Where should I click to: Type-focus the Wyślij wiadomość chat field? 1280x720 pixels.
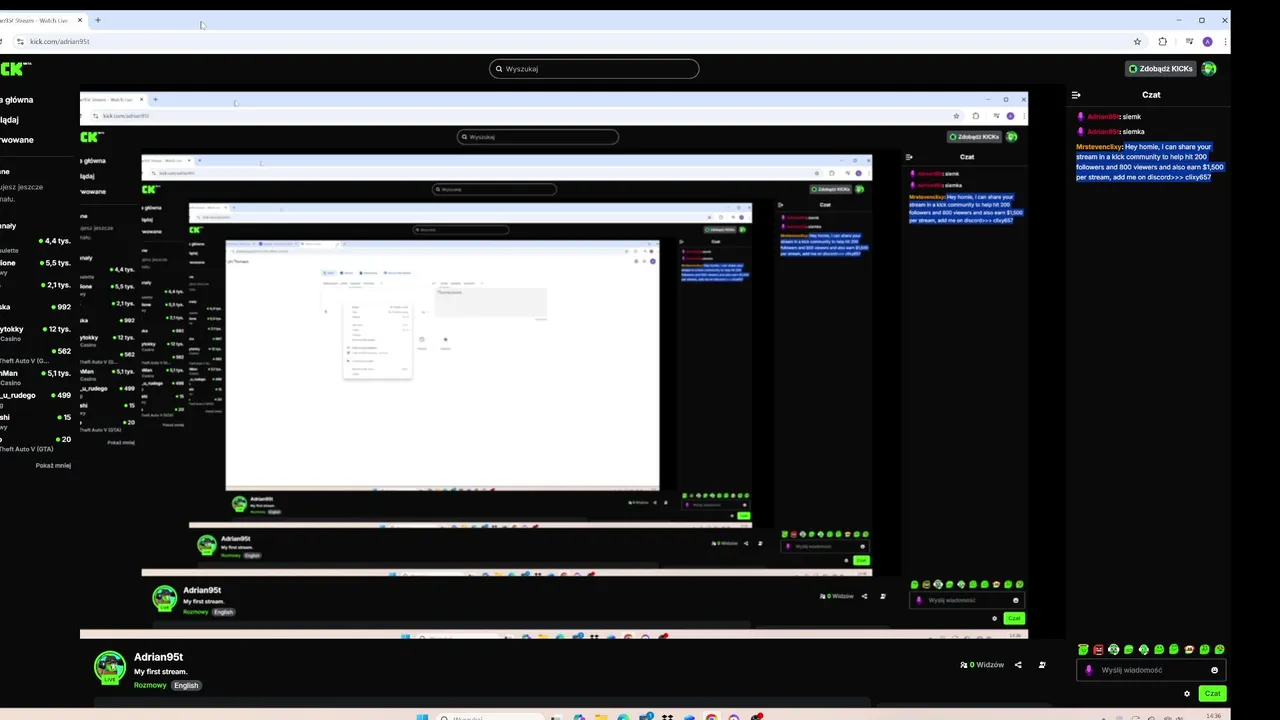[1150, 670]
